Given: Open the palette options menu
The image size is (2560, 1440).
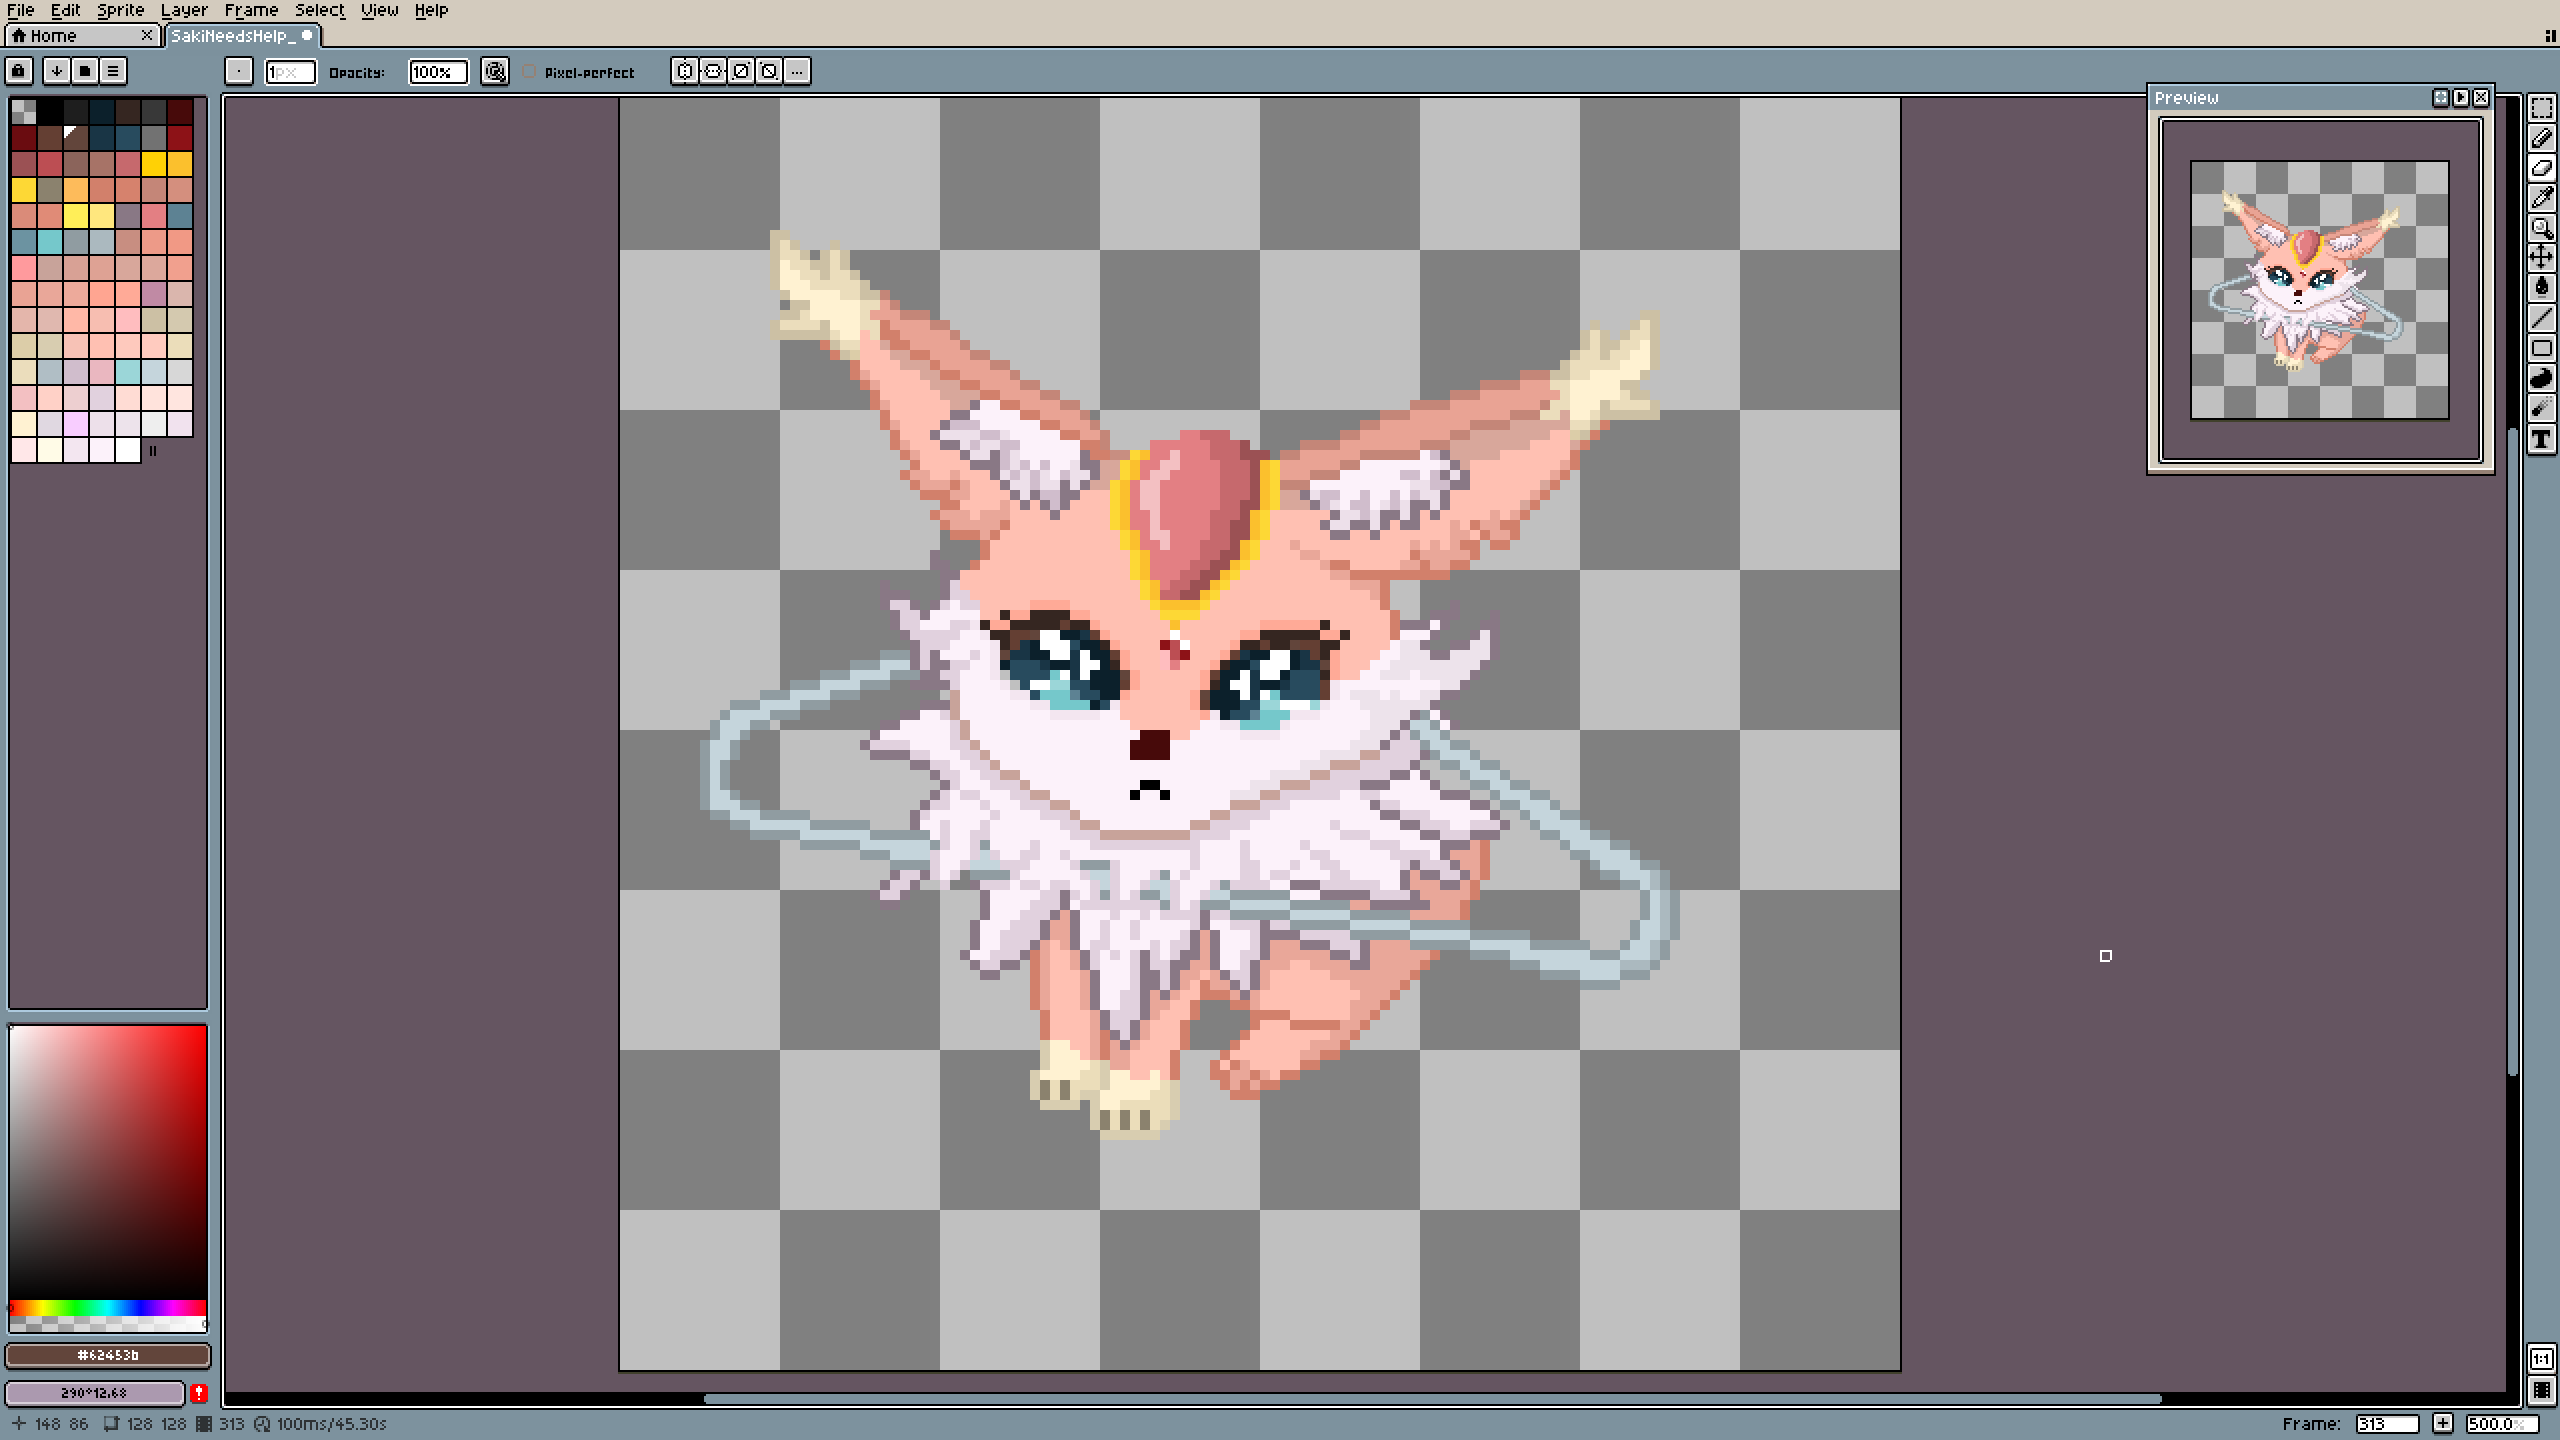Looking at the screenshot, I should point(113,71).
